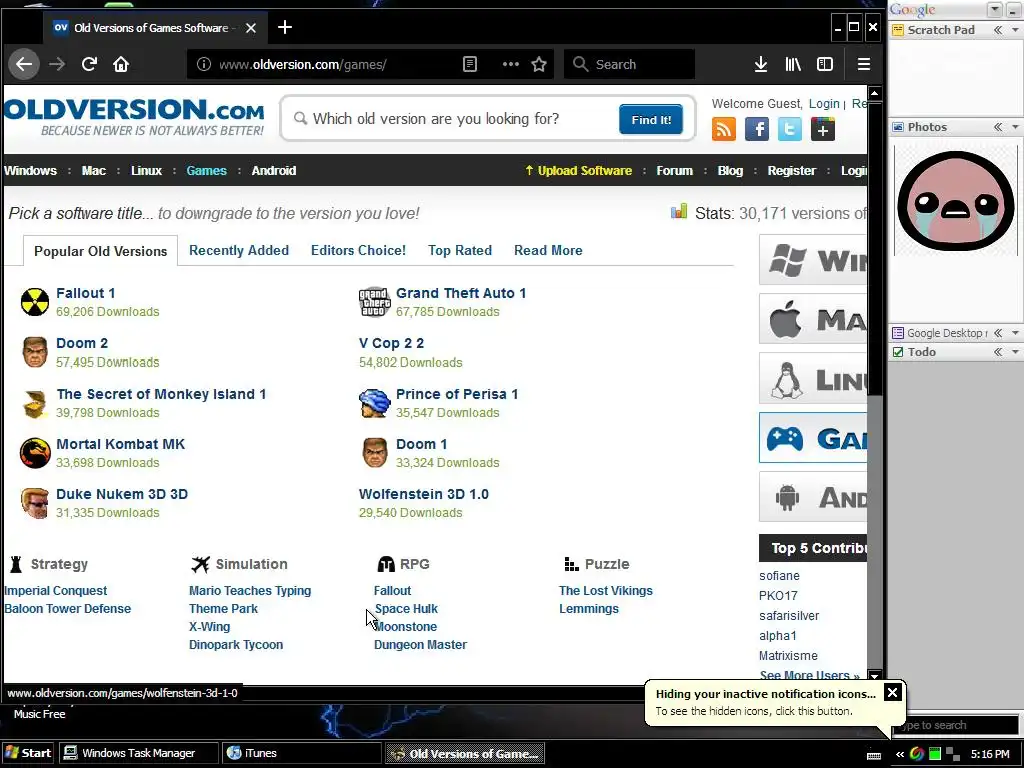Open the Twitter icon in site header
1024x768 pixels.
[x=790, y=129]
